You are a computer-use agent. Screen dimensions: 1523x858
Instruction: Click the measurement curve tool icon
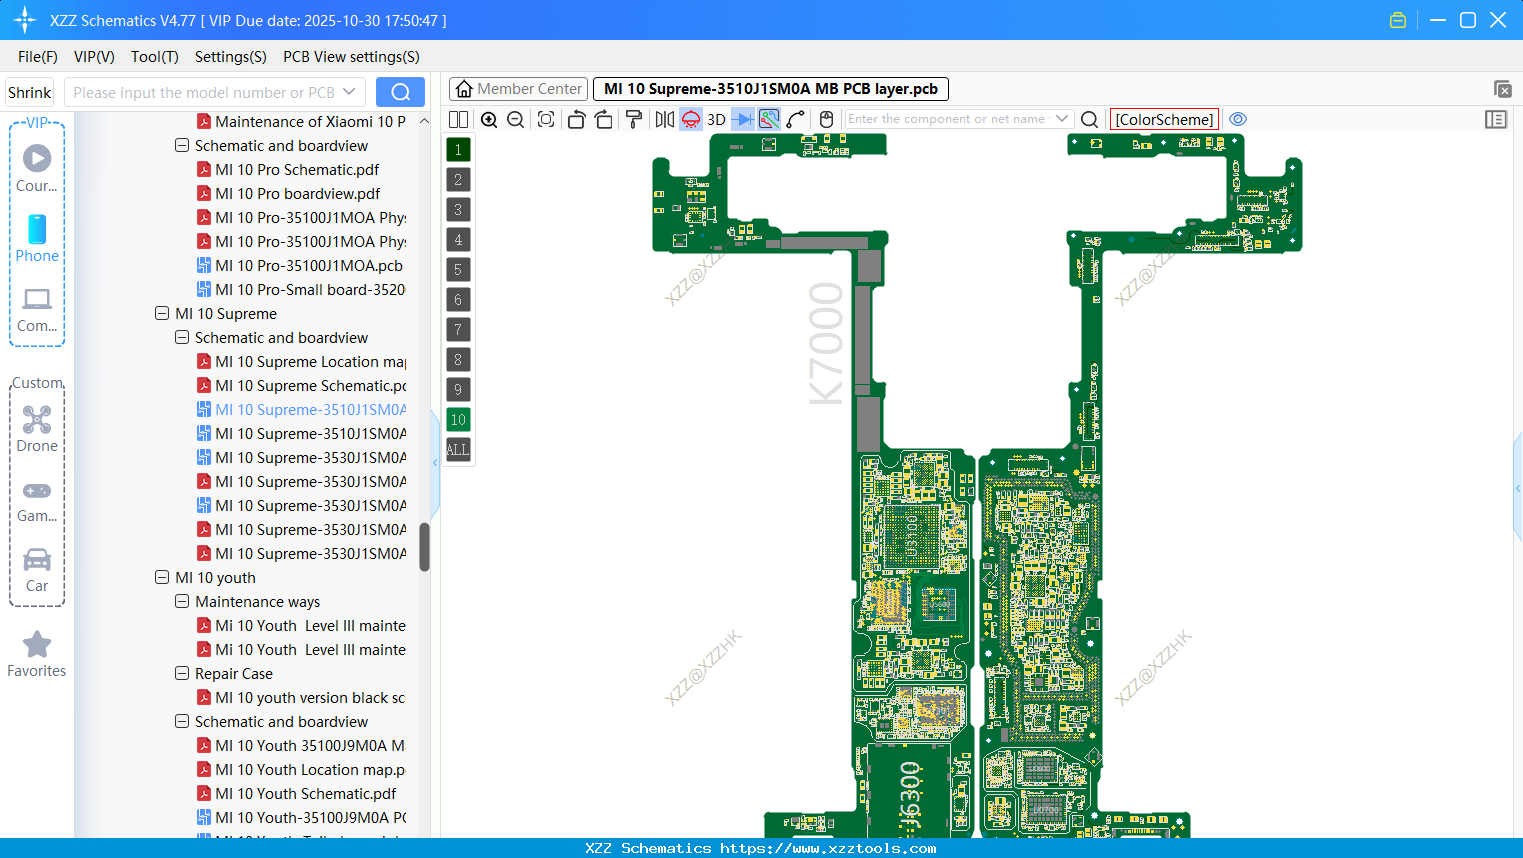[x=795, y=119]
